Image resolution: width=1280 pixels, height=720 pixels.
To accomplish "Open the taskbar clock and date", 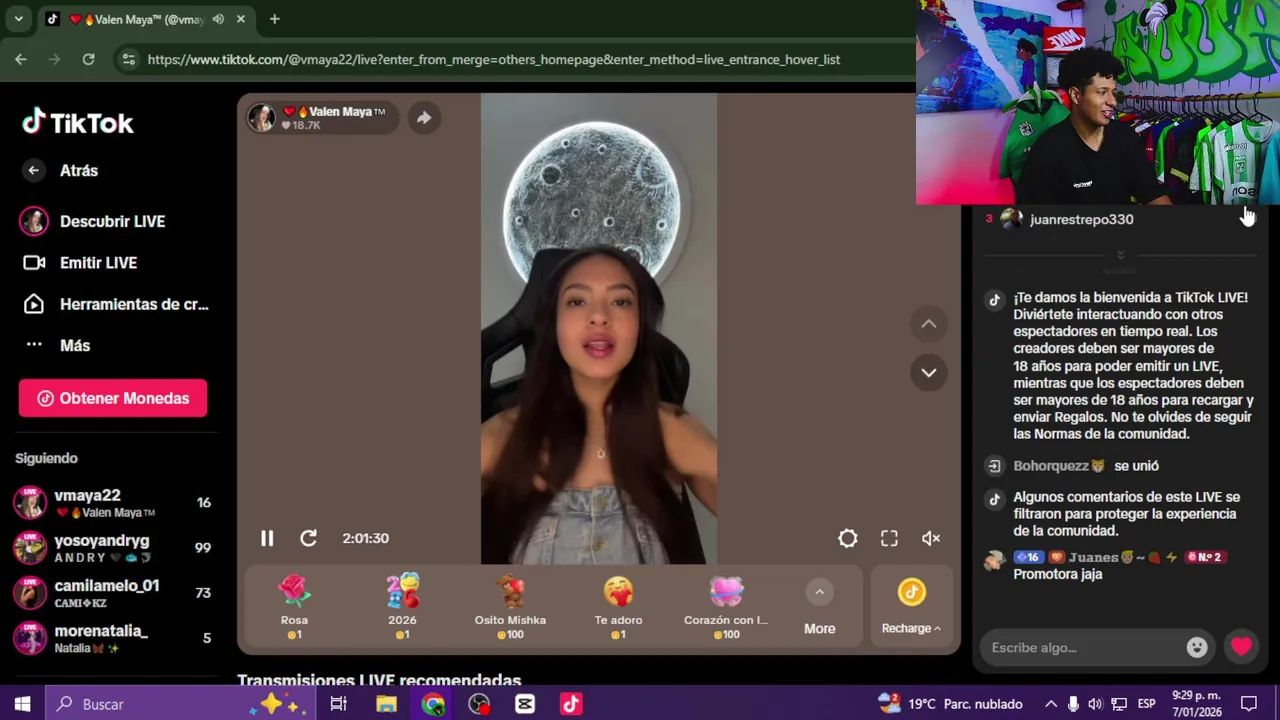I will point(1196,704).
